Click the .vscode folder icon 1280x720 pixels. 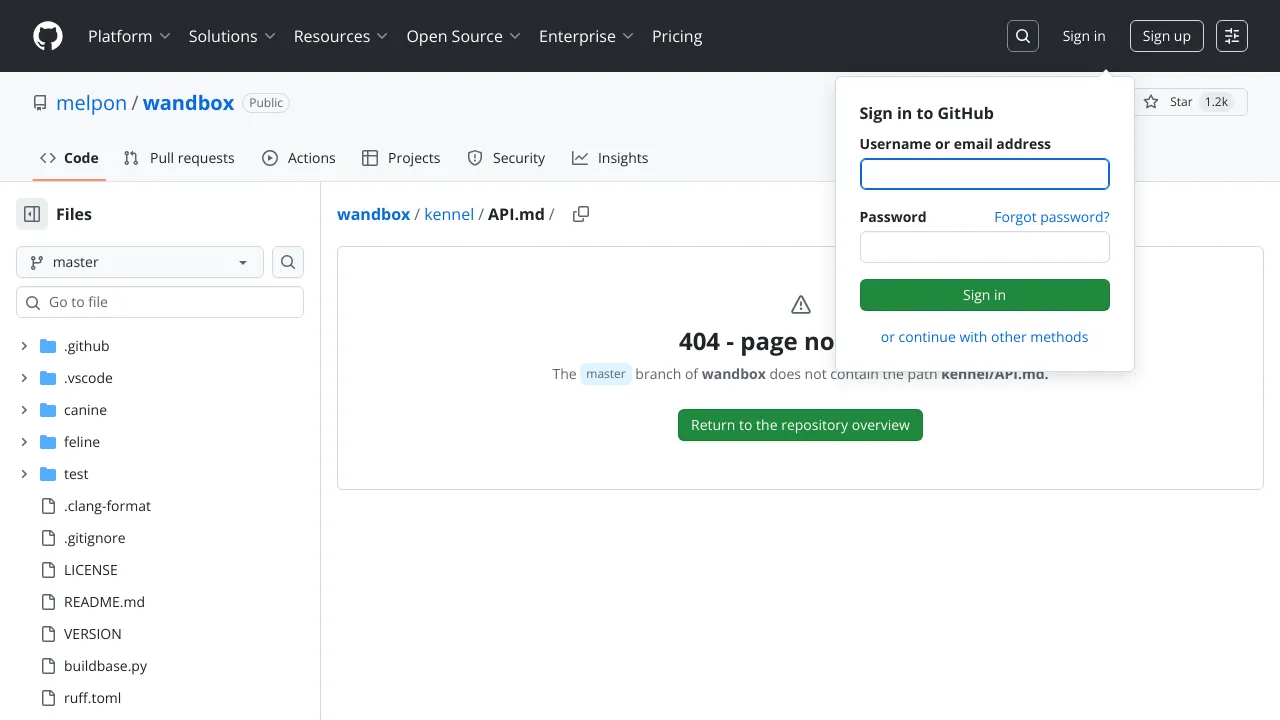tap(48, 378)
